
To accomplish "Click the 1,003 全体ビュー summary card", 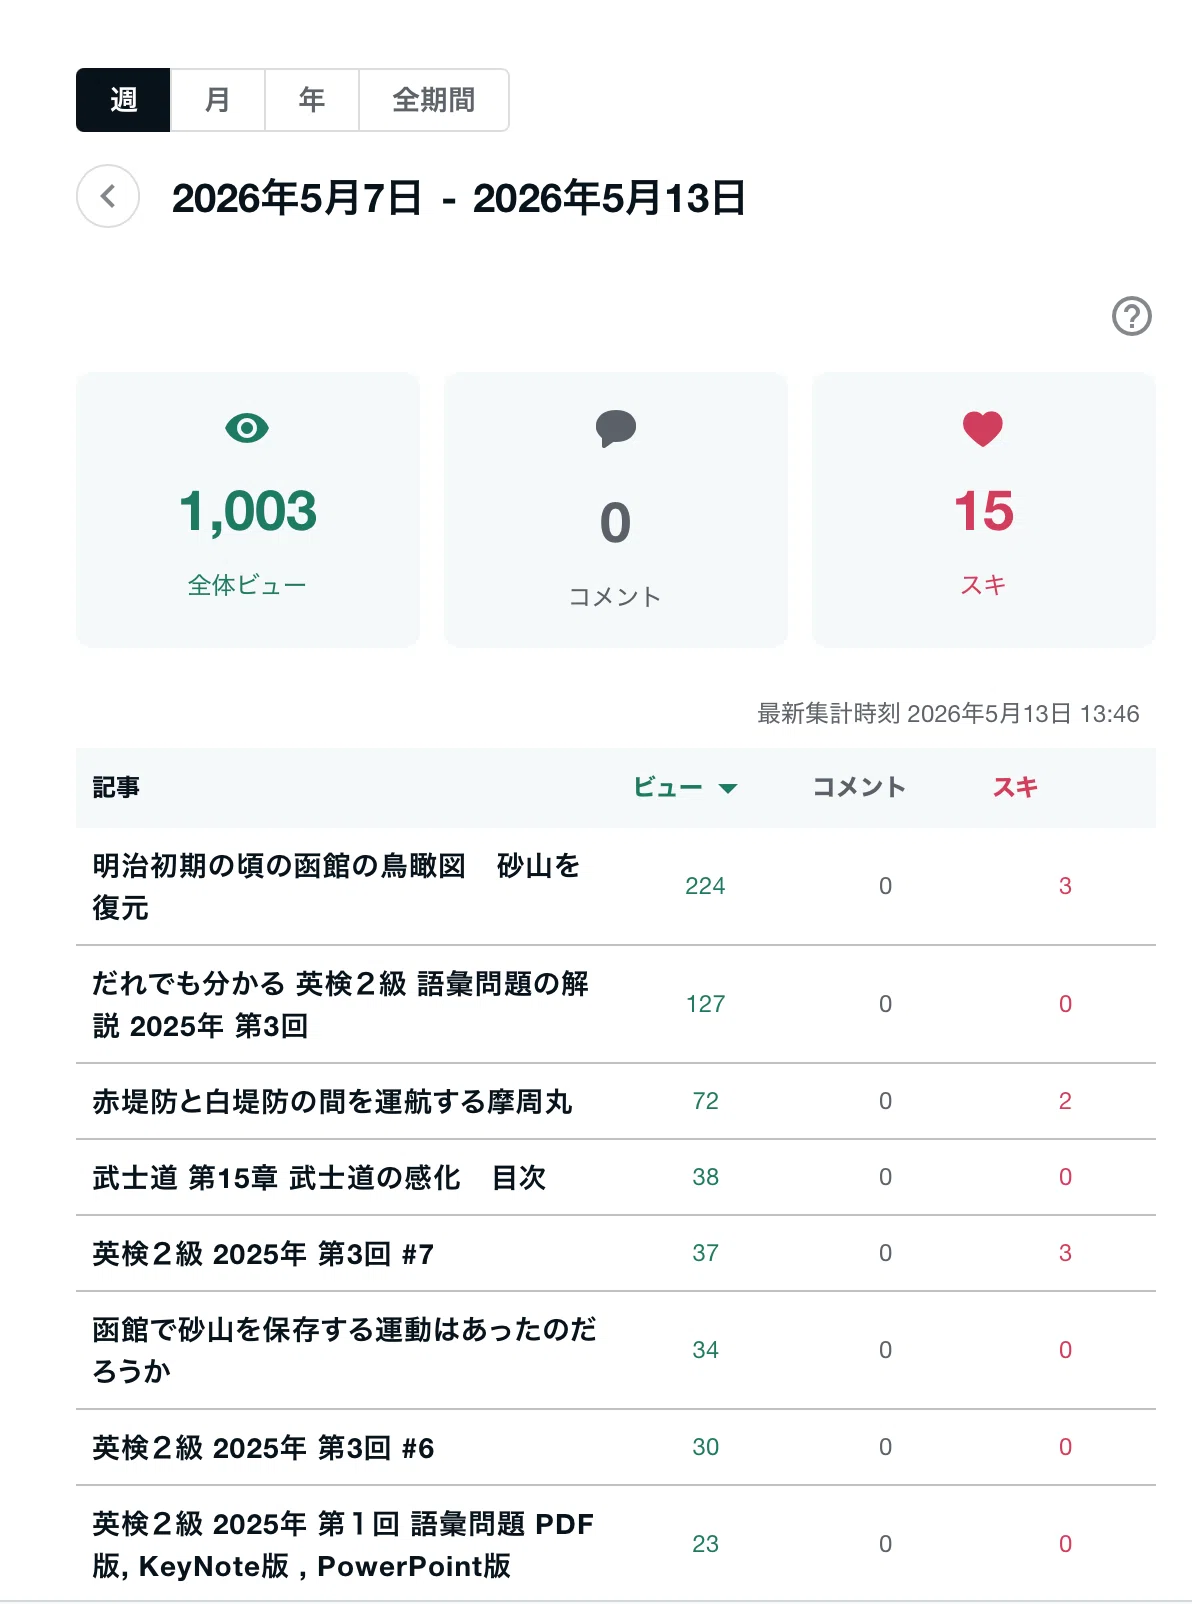I will pyautogui.click(x=248, y=510).
